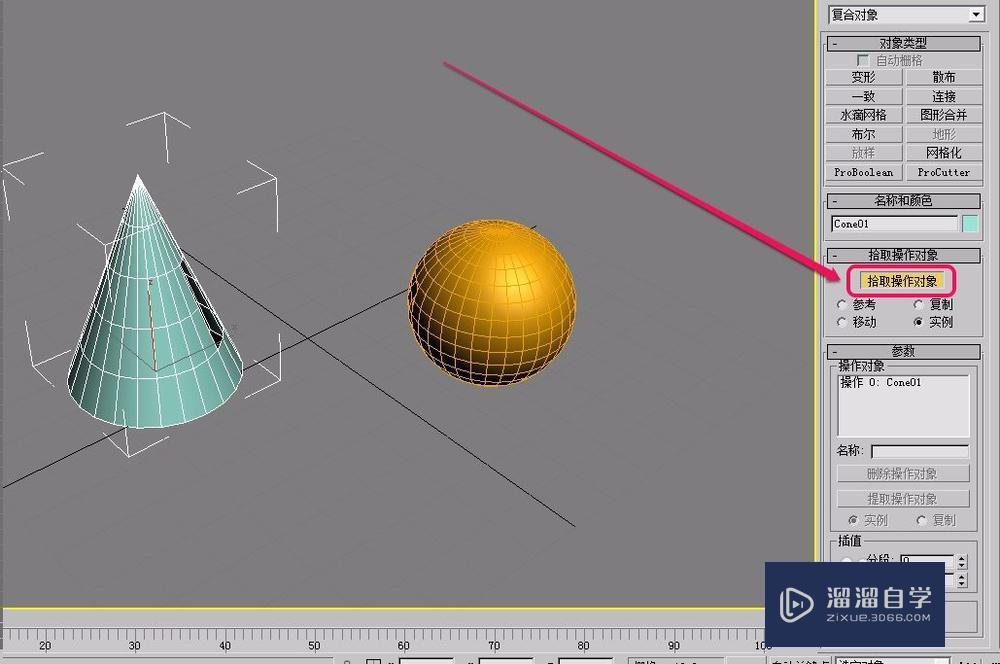This screenshot has width=1000, height=664.
Task: Activate the 网格化 (Mesher) tool
Action: [x=942, y=152]
